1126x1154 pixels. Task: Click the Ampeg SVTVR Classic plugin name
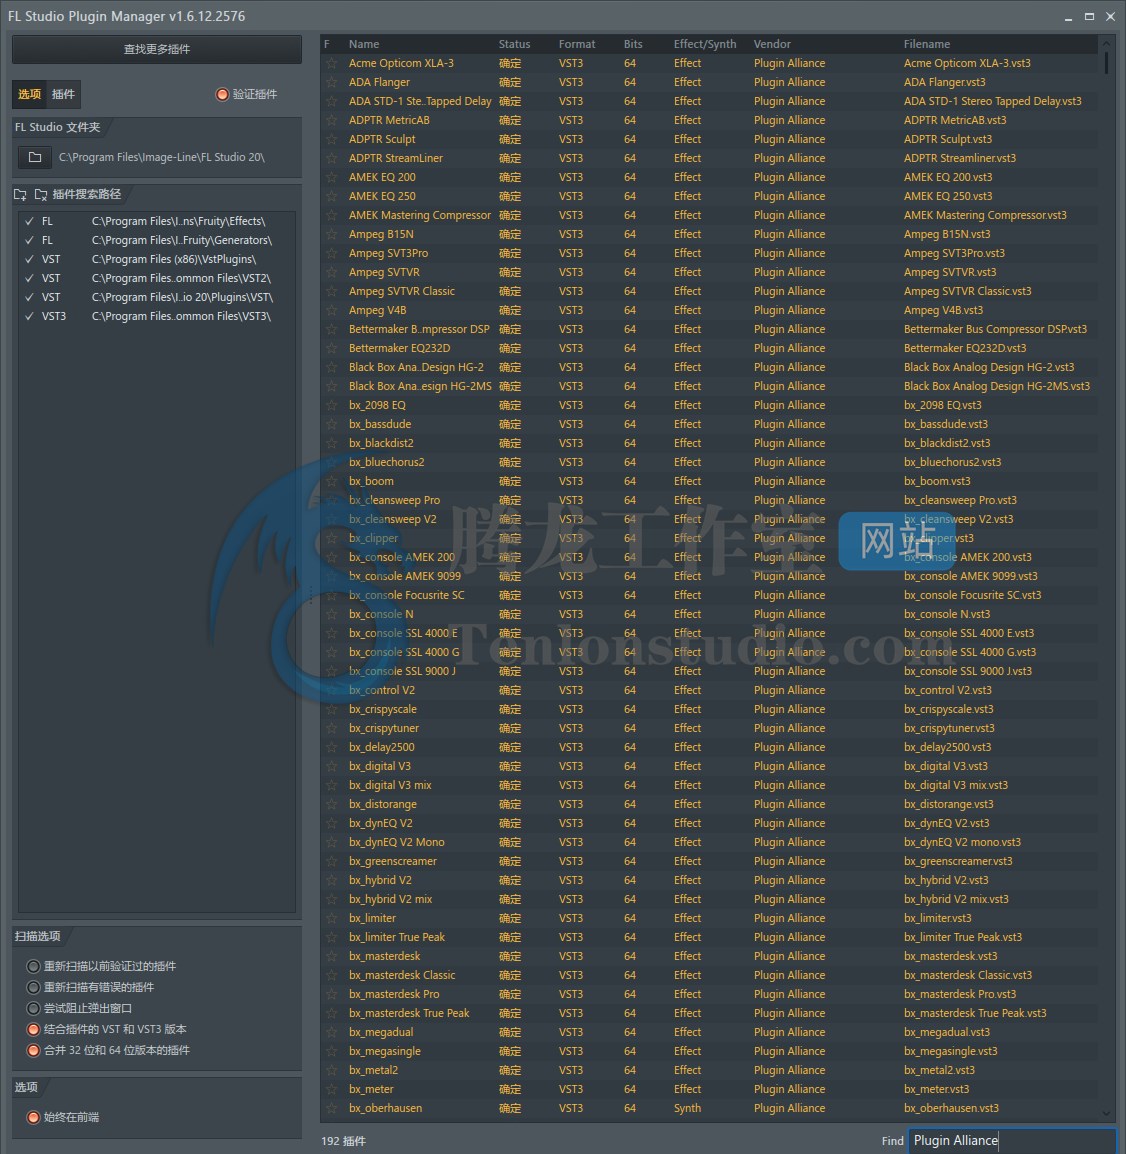402,291
